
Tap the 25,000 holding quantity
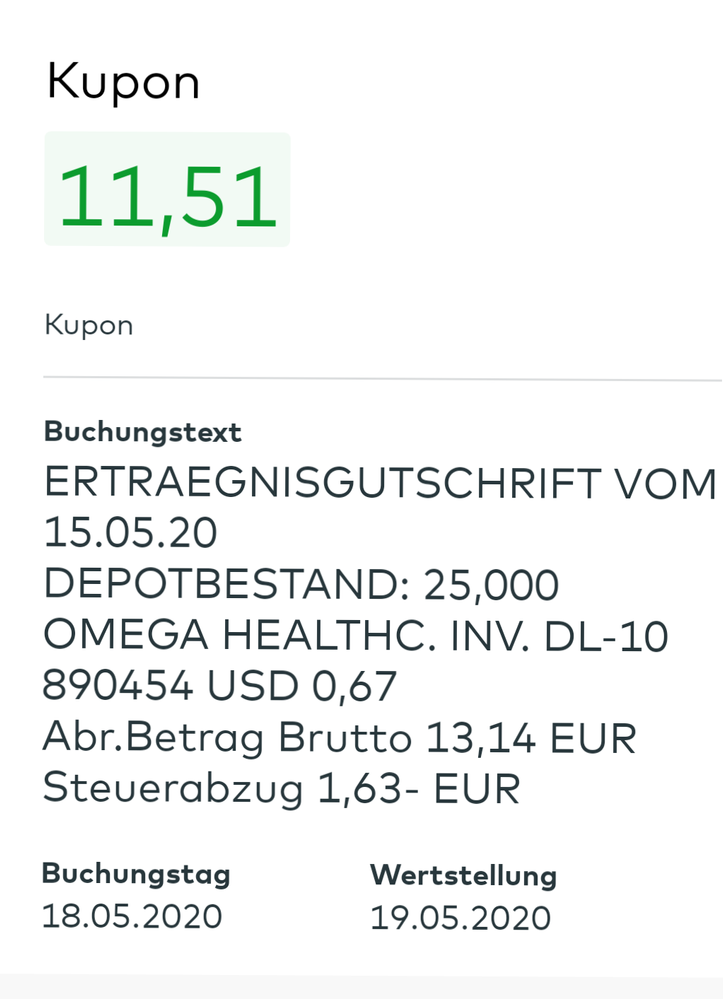tap(491, 585)
